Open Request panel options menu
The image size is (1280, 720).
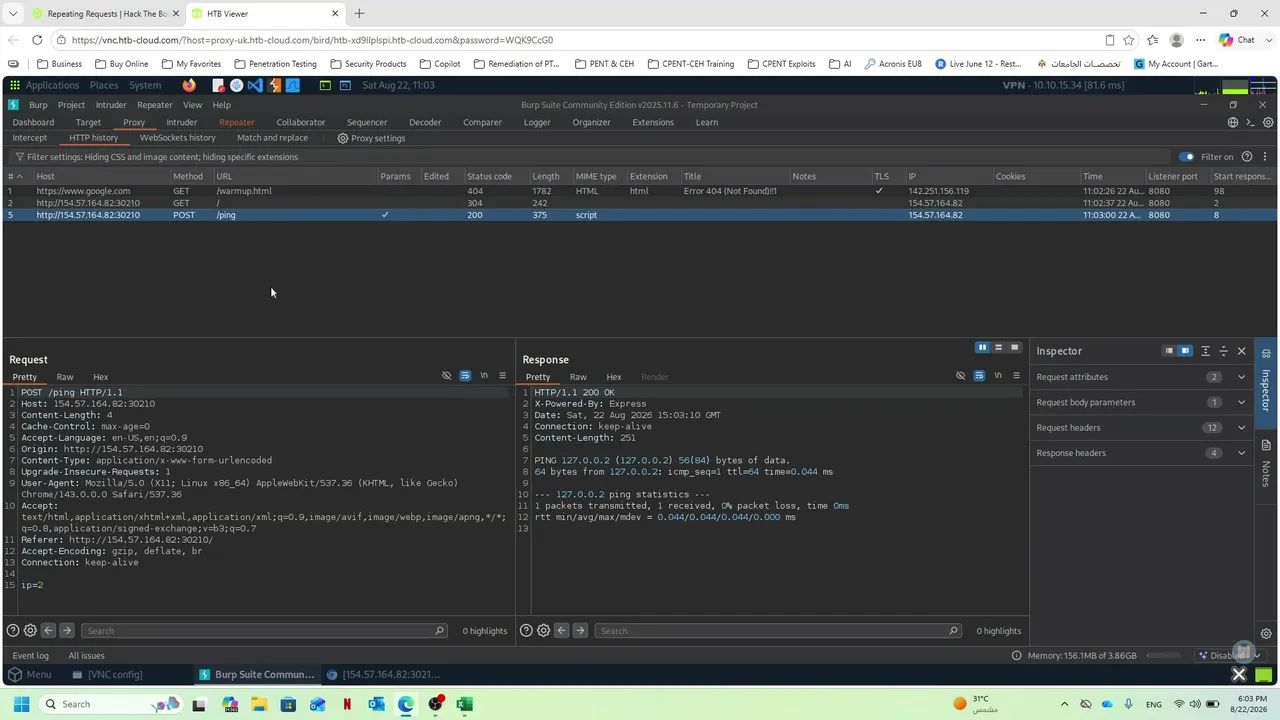coord(502,376)
